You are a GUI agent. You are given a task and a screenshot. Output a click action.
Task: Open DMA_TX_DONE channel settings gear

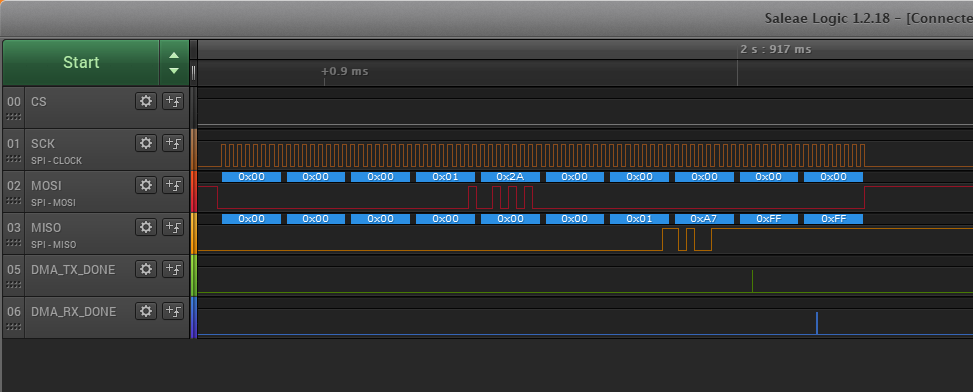(146, 269)
